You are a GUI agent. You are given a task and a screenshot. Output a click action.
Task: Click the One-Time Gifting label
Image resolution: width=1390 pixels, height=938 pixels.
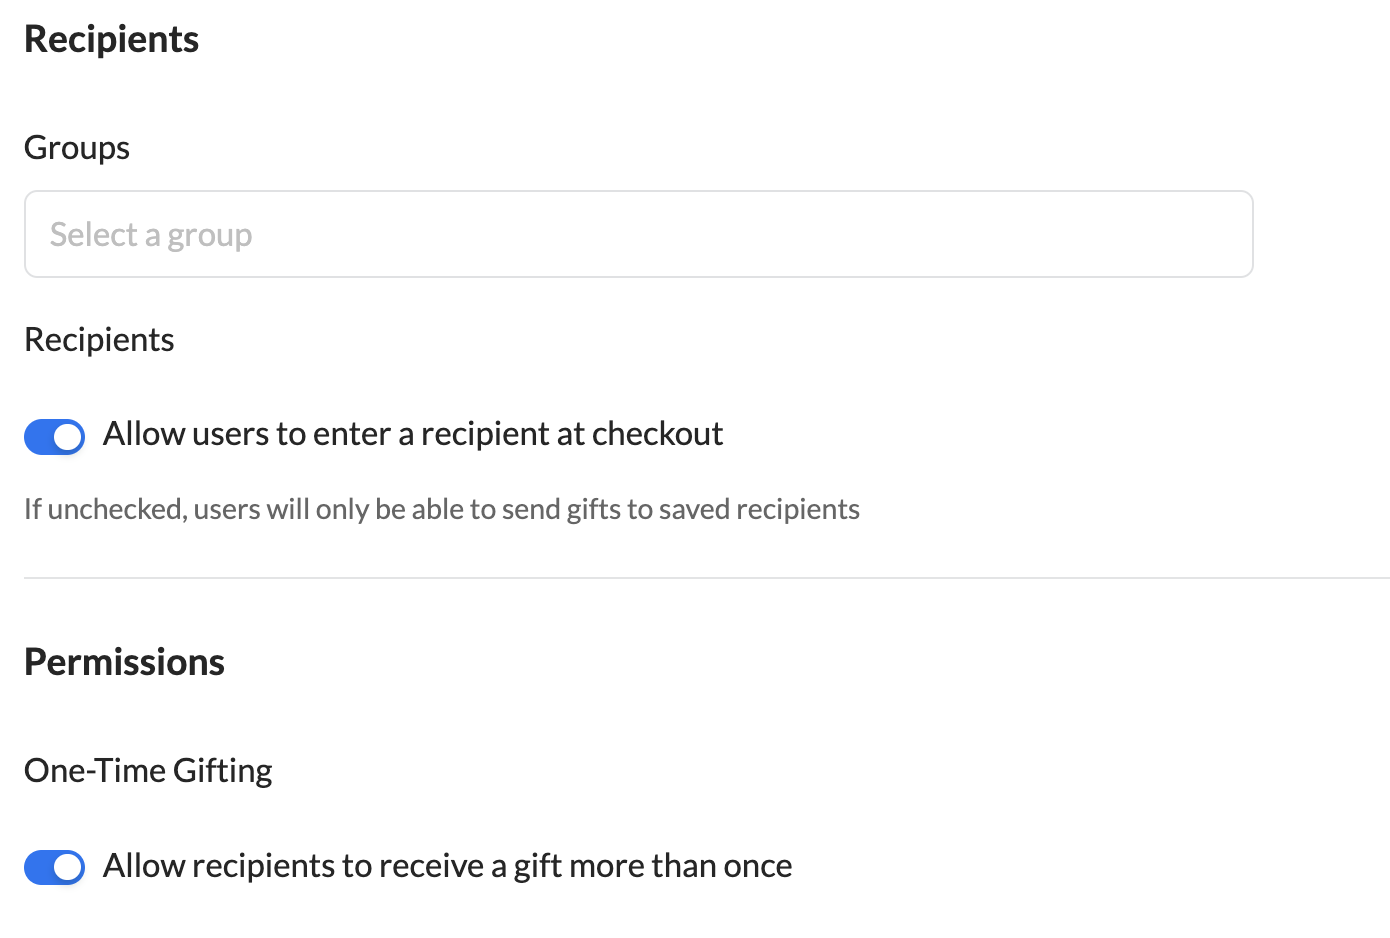[x=148, y=771]
